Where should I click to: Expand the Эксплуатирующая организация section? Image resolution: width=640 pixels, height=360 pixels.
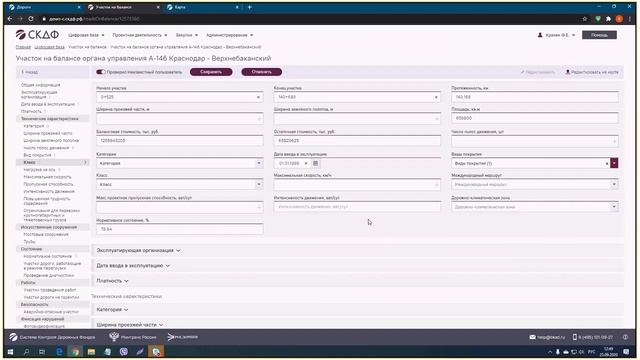(x=138, y=250)
